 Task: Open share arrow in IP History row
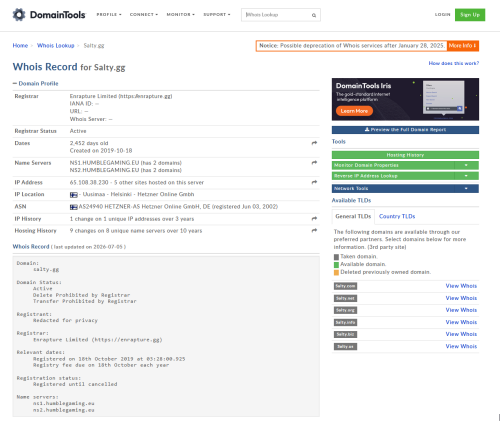(314, 219)
